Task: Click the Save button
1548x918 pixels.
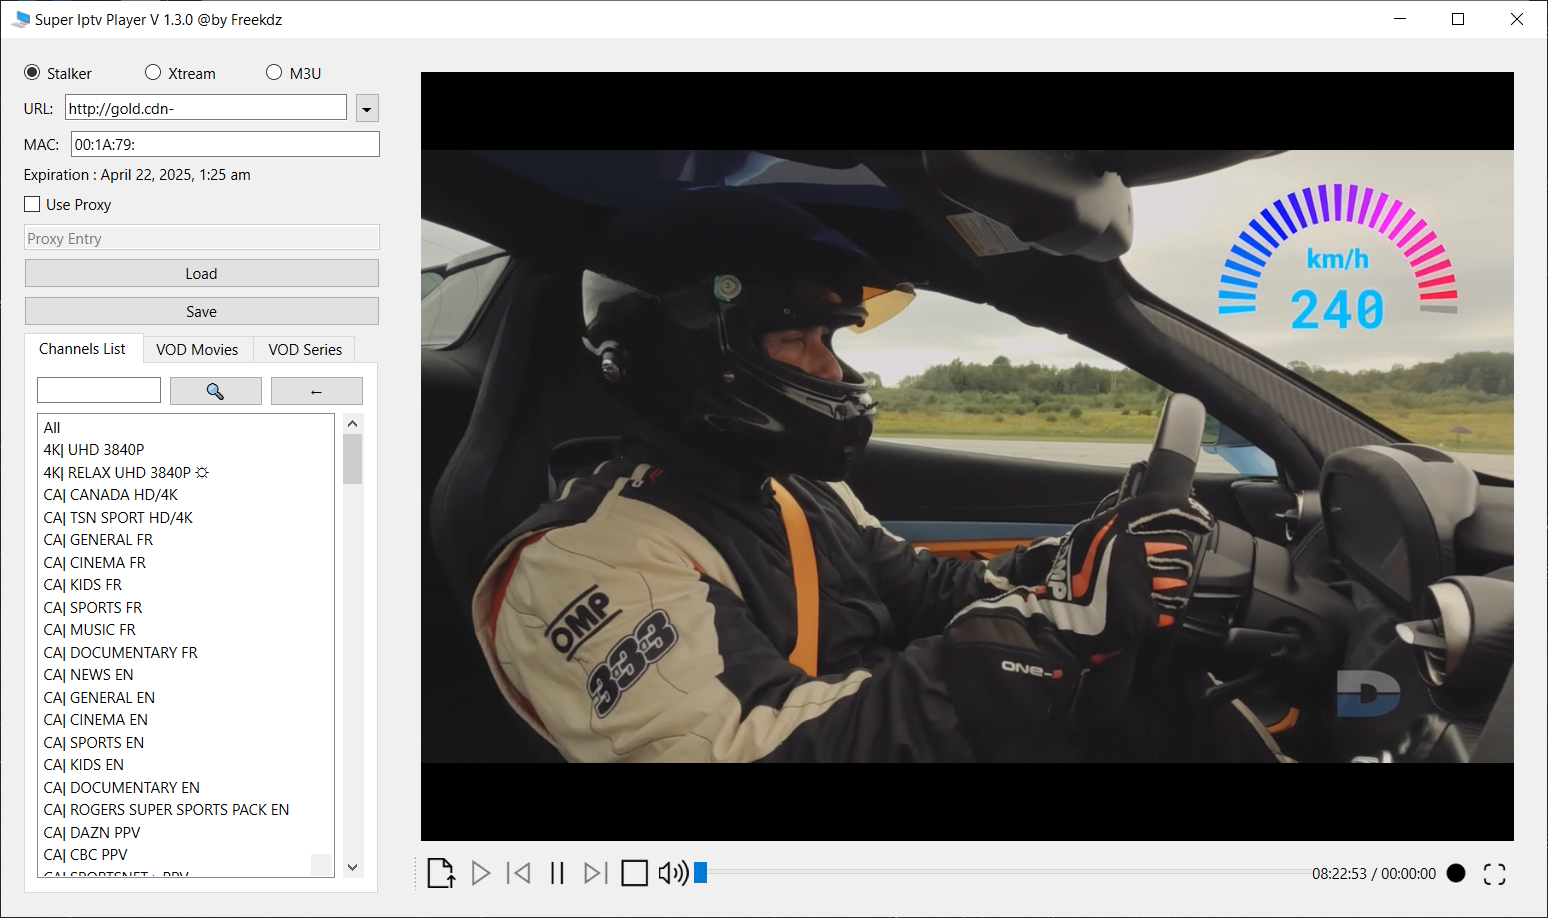Action: pos(202,311)
